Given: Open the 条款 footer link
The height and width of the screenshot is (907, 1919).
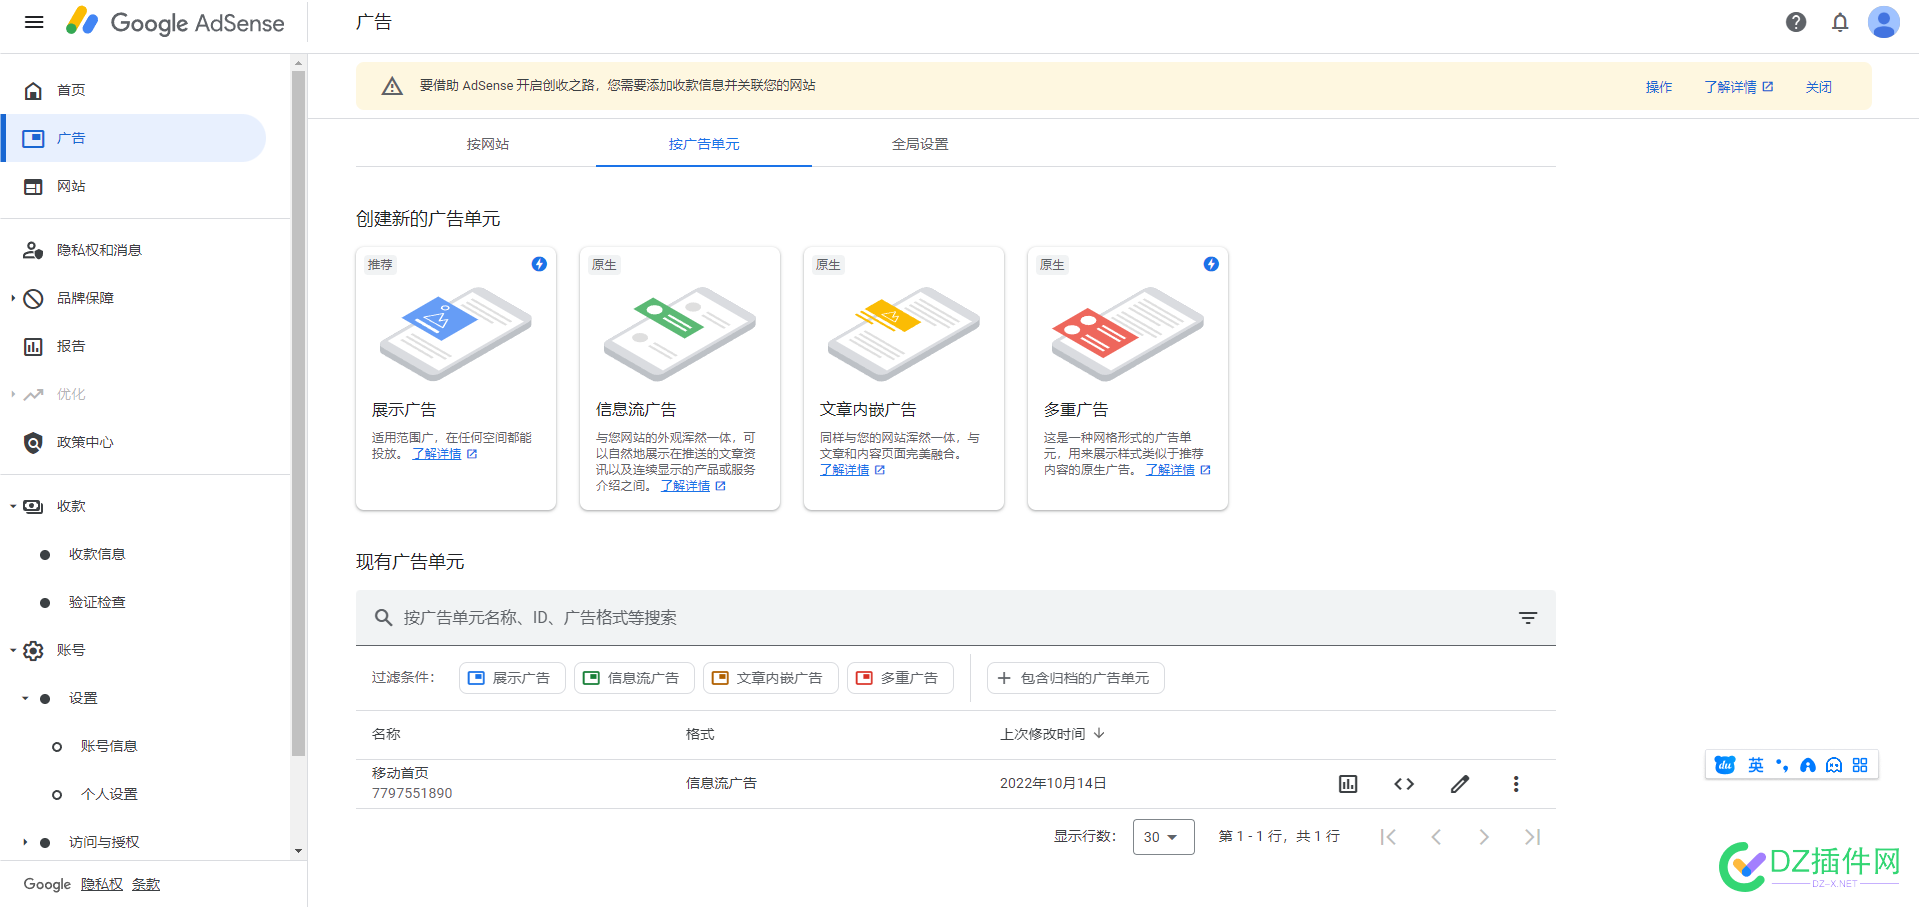Looking at the screenshot, I should point(146,884).
